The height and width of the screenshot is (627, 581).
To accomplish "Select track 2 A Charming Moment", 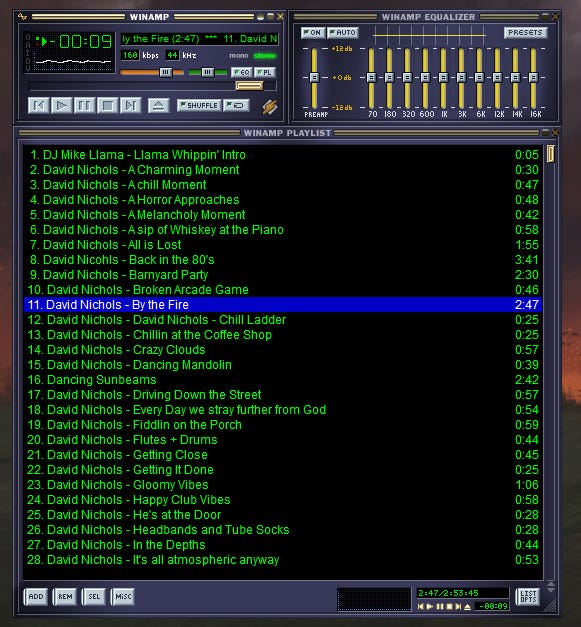I will coord(283,170).
